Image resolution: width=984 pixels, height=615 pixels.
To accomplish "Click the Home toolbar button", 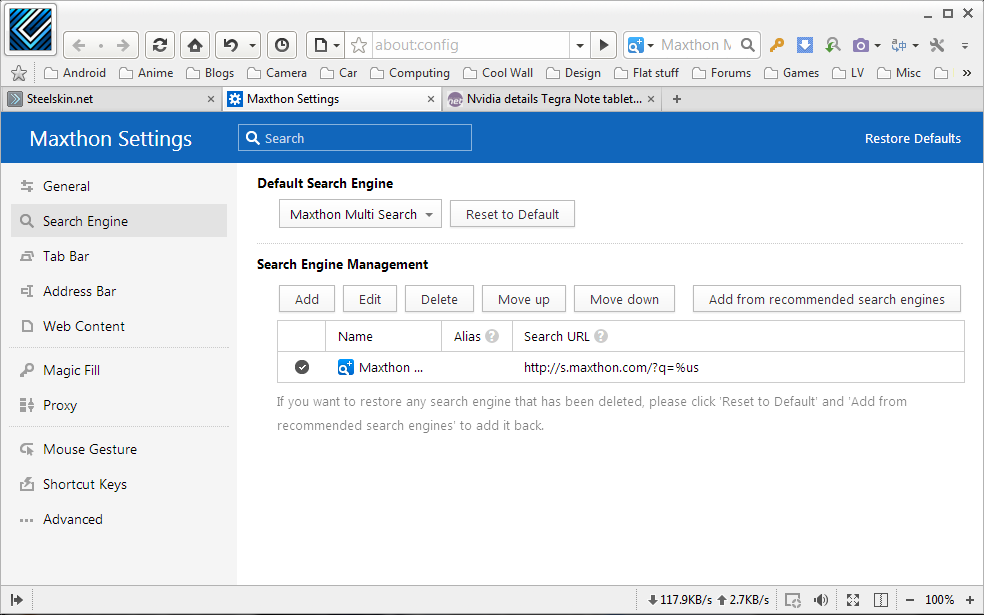I will [196, 45].
